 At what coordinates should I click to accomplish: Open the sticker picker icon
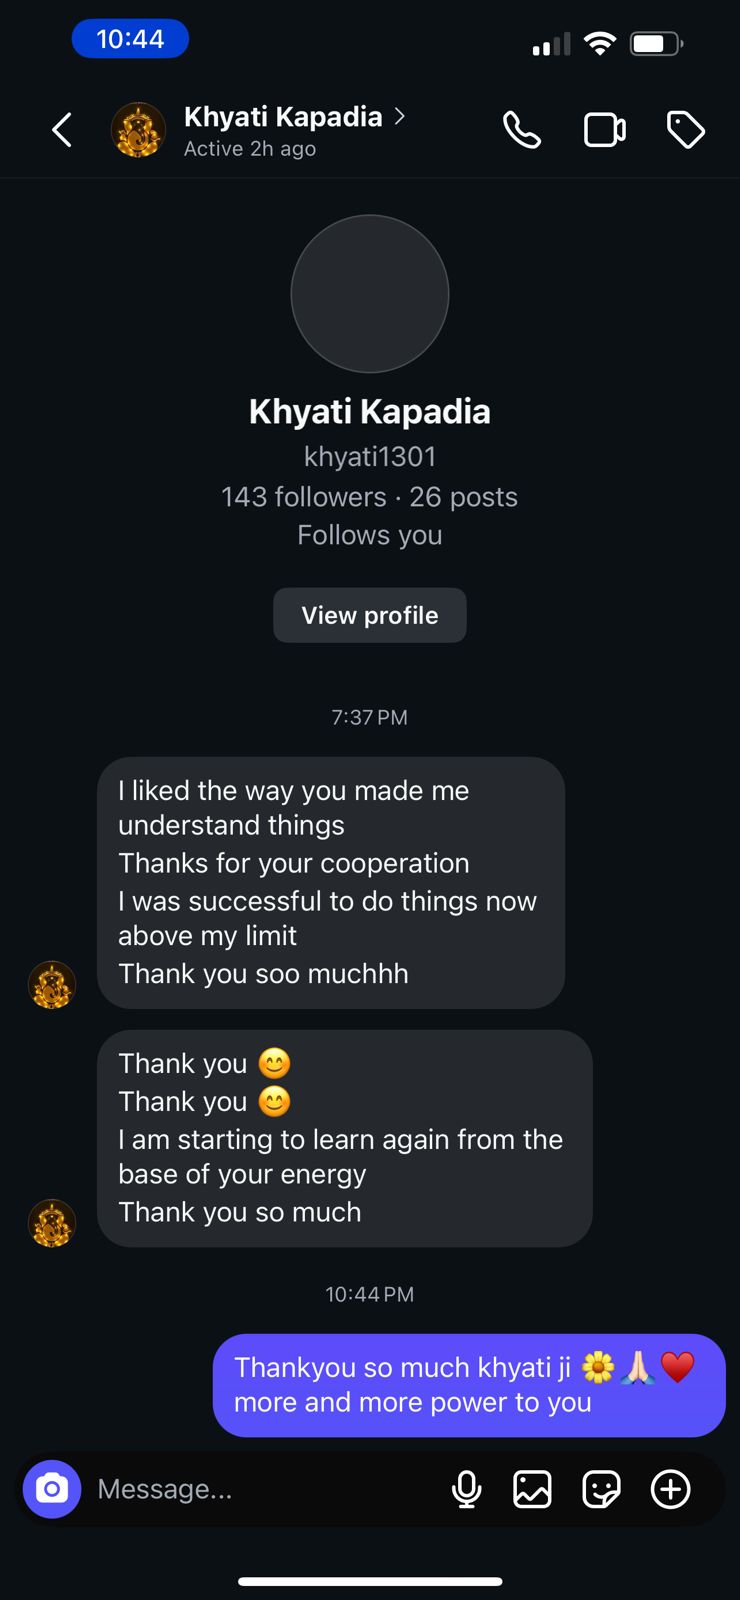[601, 1489]
